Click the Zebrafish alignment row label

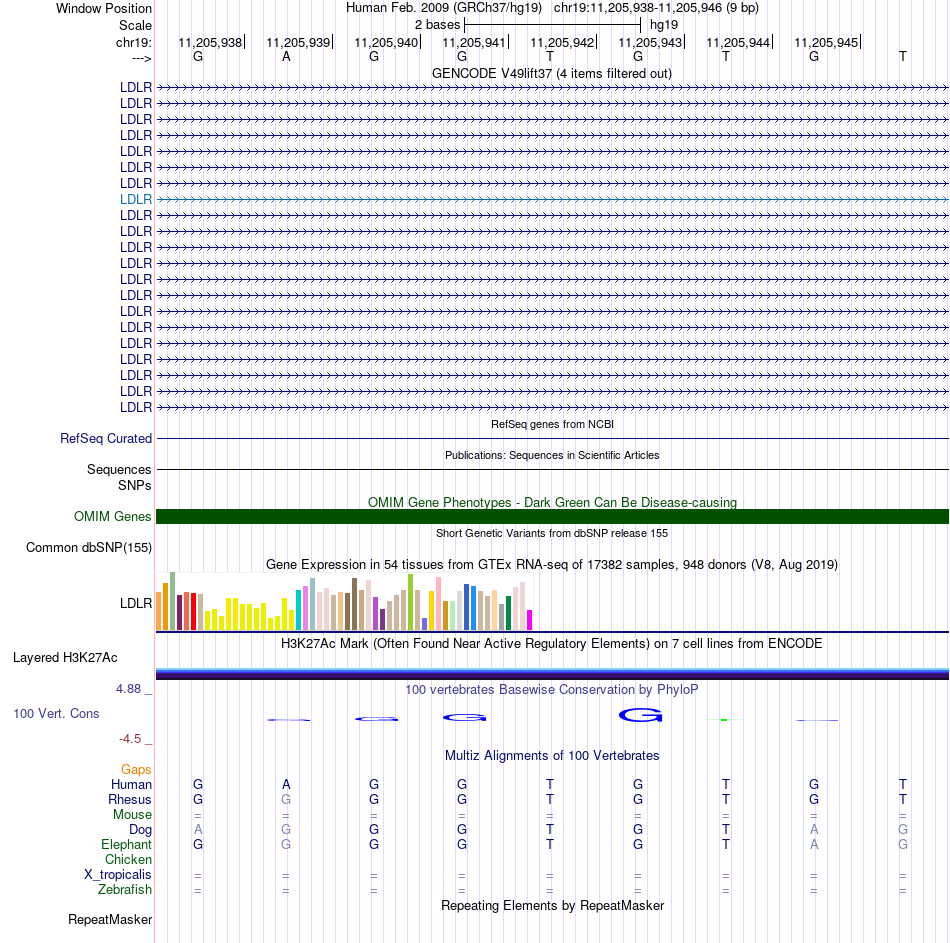(125, 890)
